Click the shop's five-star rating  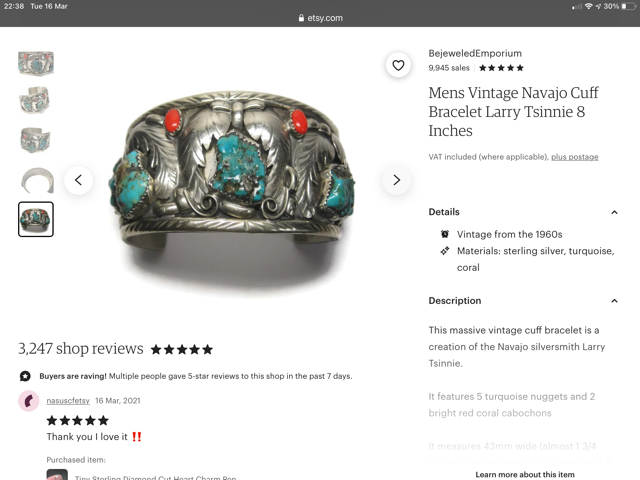coord(501,68)
